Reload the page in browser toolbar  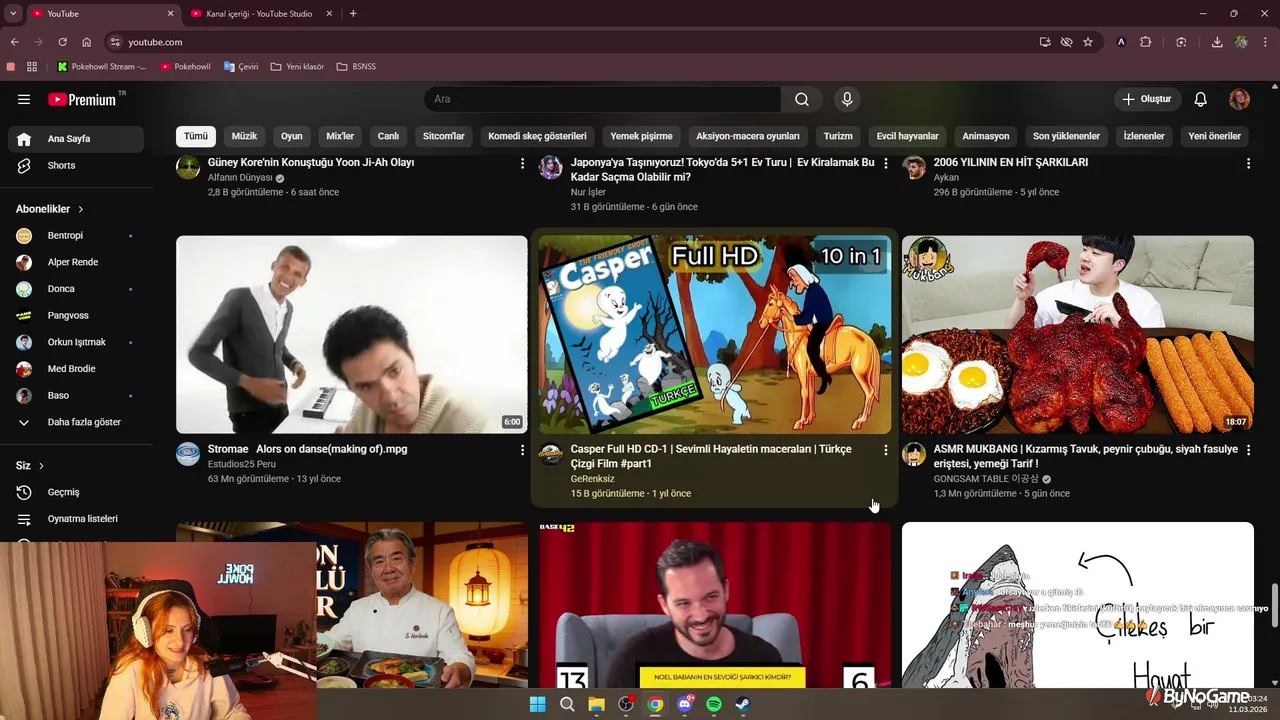pos(62,42)
